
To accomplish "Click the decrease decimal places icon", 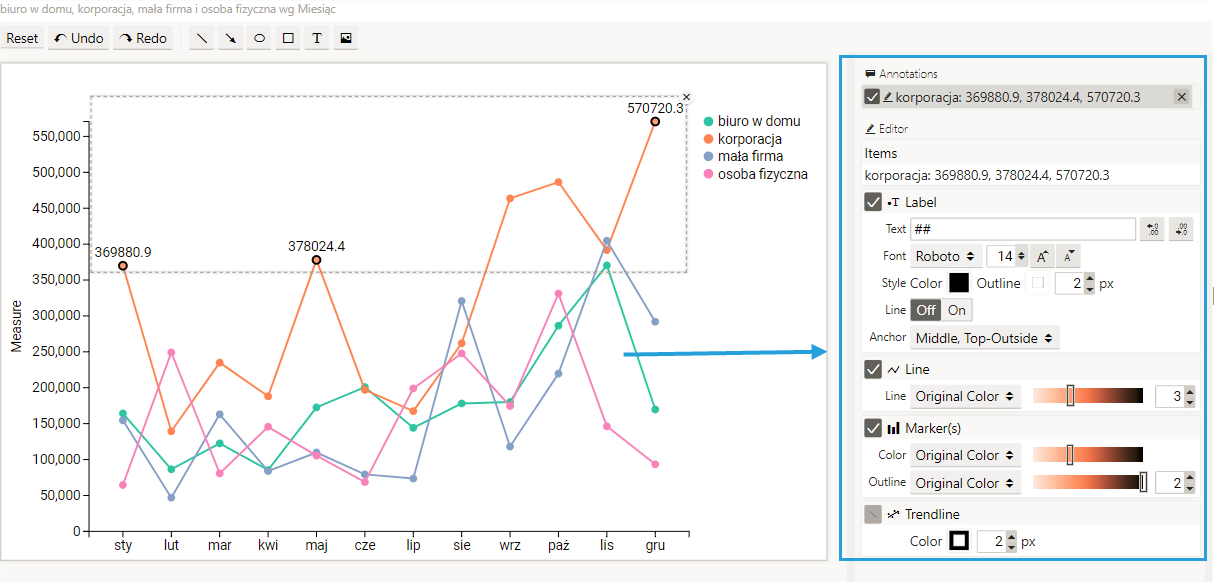I will 1181,229.
